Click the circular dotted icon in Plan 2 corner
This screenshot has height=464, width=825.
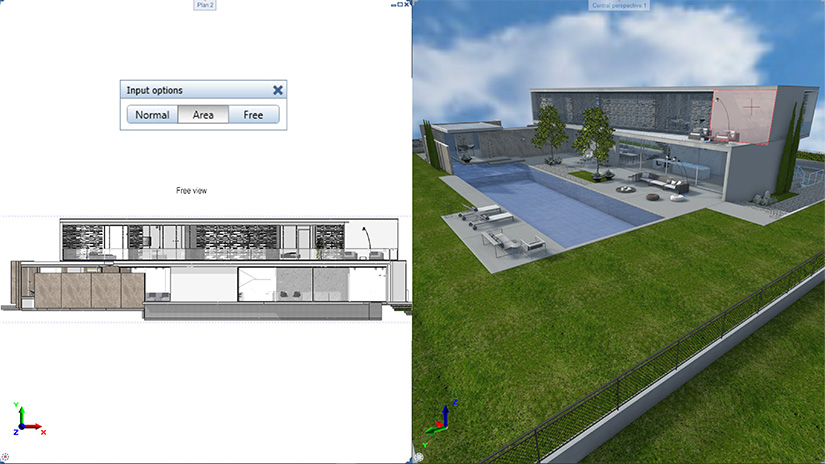point(5,458)
